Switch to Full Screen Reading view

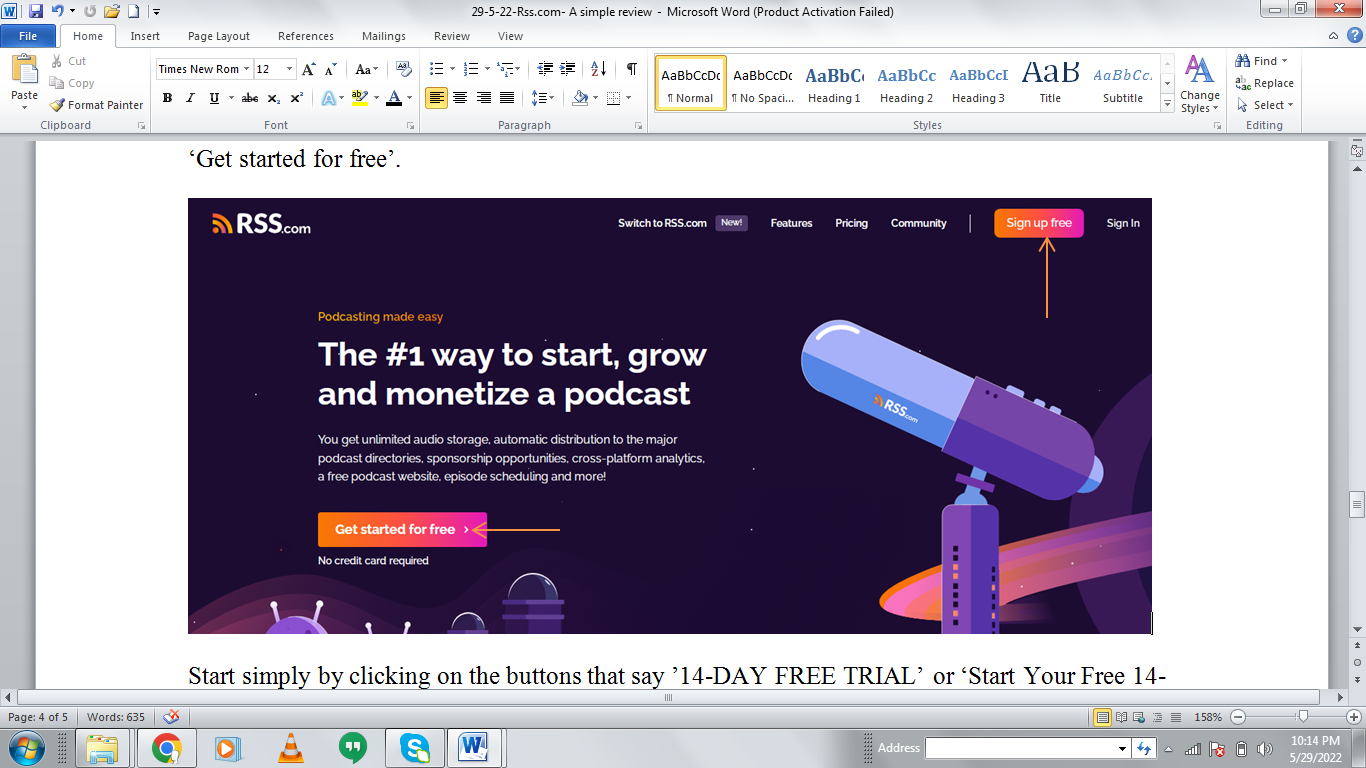(1120, 717)
